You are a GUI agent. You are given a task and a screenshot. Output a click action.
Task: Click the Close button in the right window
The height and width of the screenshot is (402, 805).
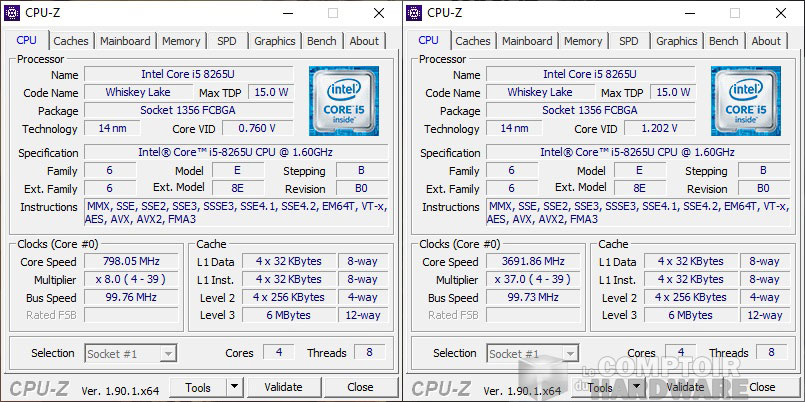[x=762, y=387]
